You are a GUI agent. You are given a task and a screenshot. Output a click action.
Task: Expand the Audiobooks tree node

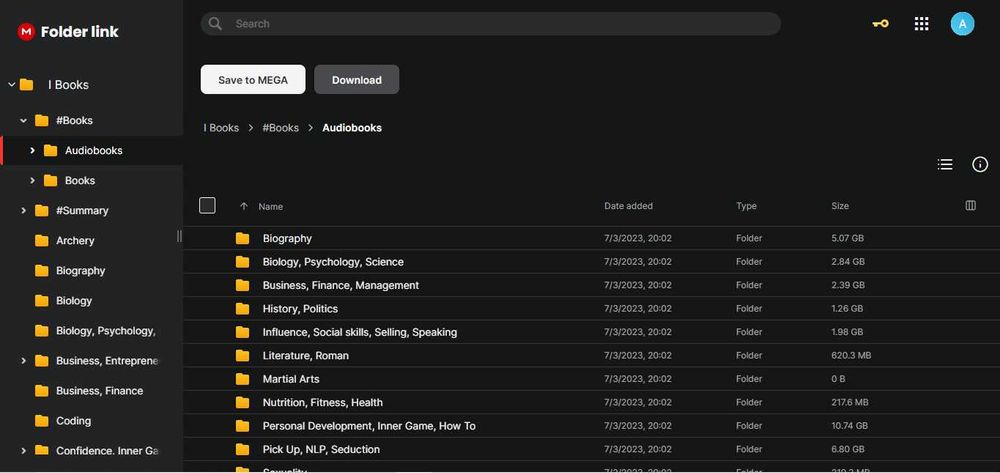pos(33,151)
